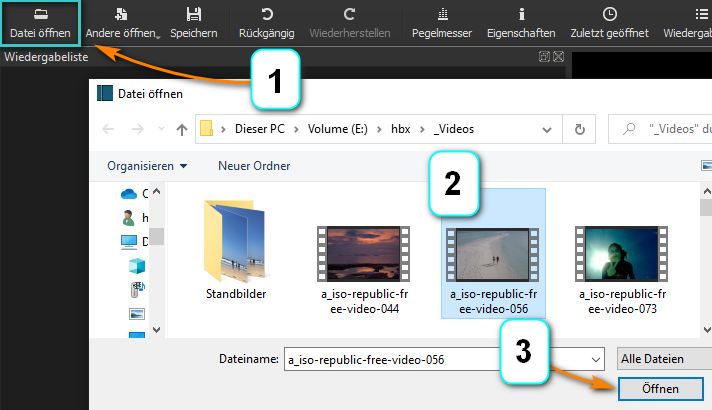Image resolution: width=712 pixels, height=410 pixels.
Task: Undock the Wiedergabeliste panel
Action: pos(543,58)
